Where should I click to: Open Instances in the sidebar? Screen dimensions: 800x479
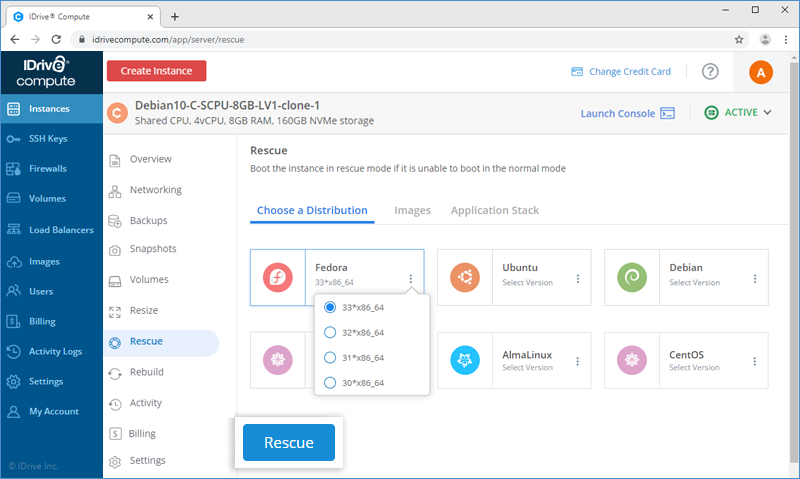coord(51,109)
